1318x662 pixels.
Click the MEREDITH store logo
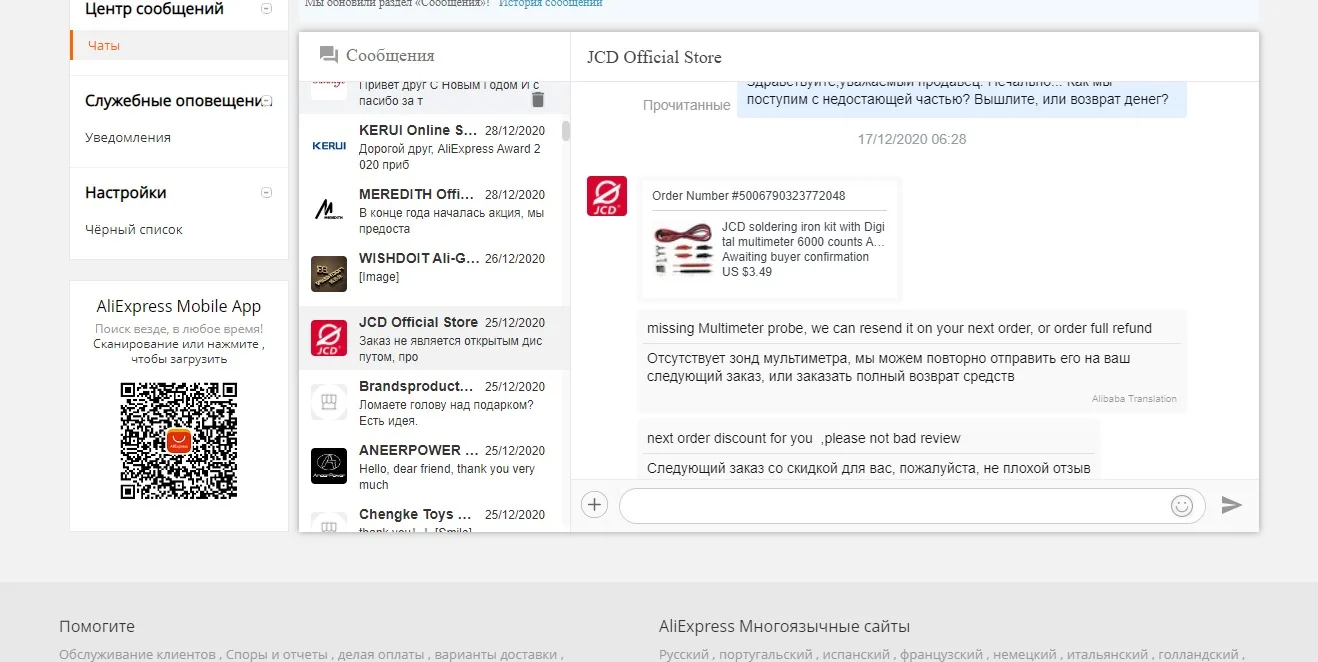click(x=329, y=210)
